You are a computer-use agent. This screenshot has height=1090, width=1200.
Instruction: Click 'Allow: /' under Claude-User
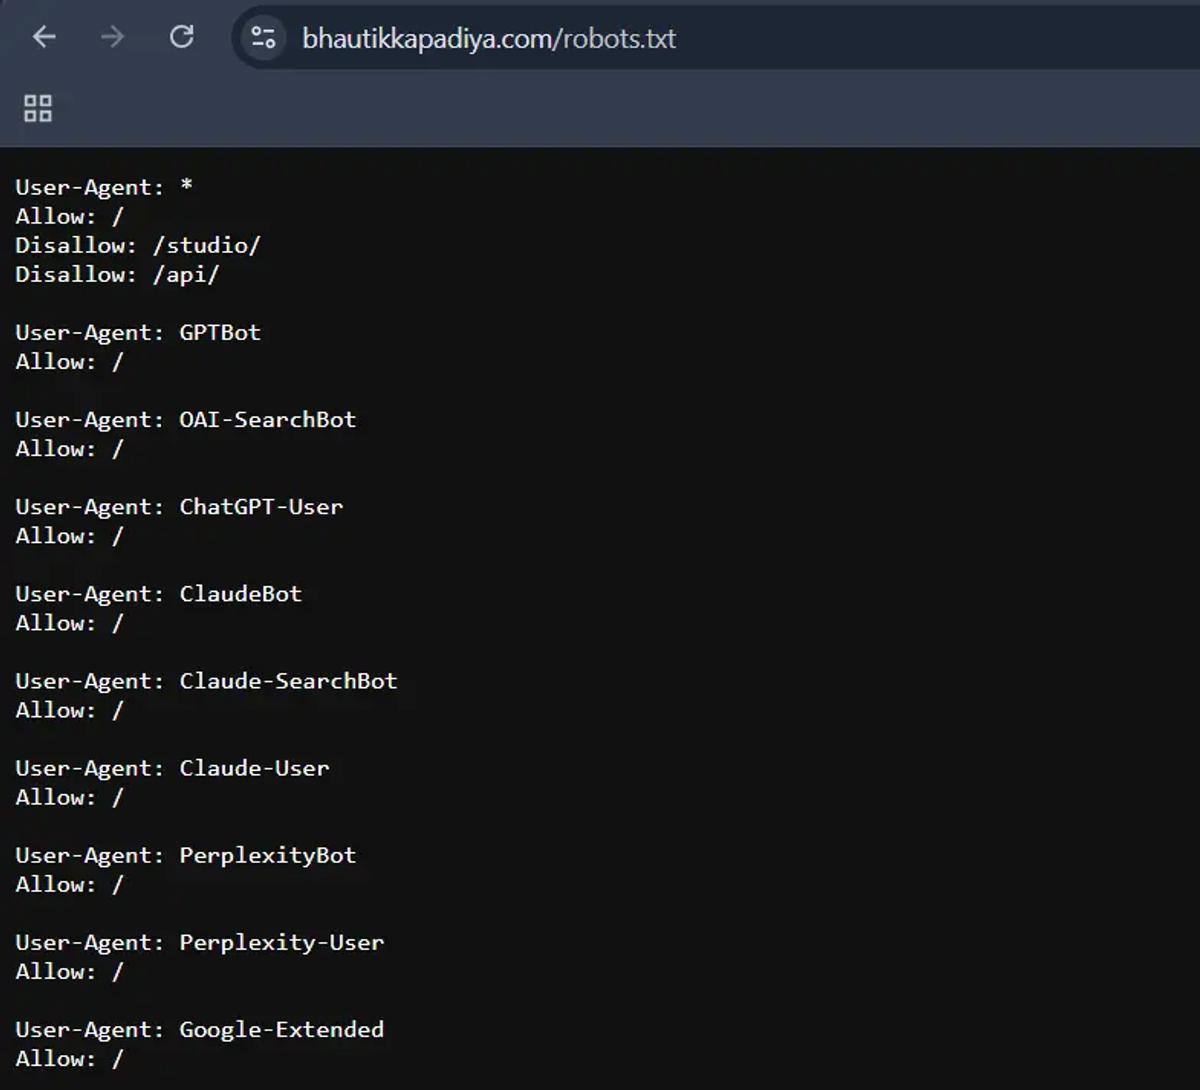point(69,796)
